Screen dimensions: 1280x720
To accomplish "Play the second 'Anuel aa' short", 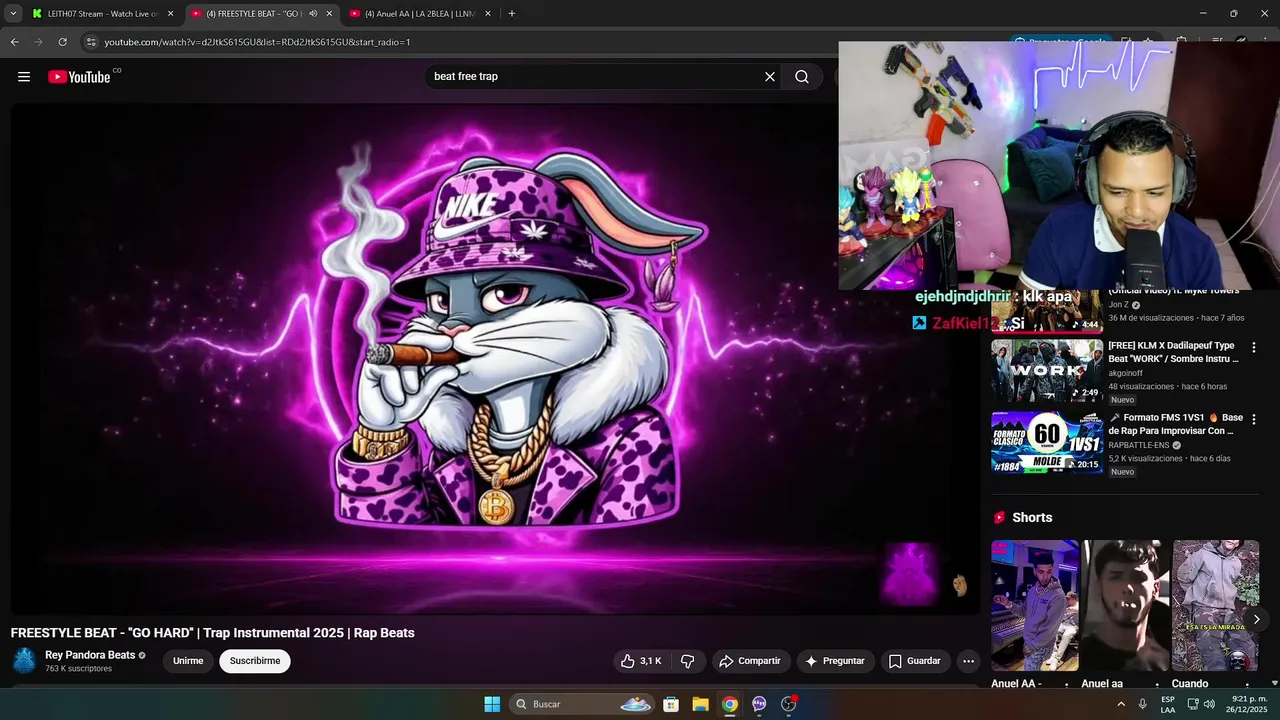I will (x=1125, y=605).
